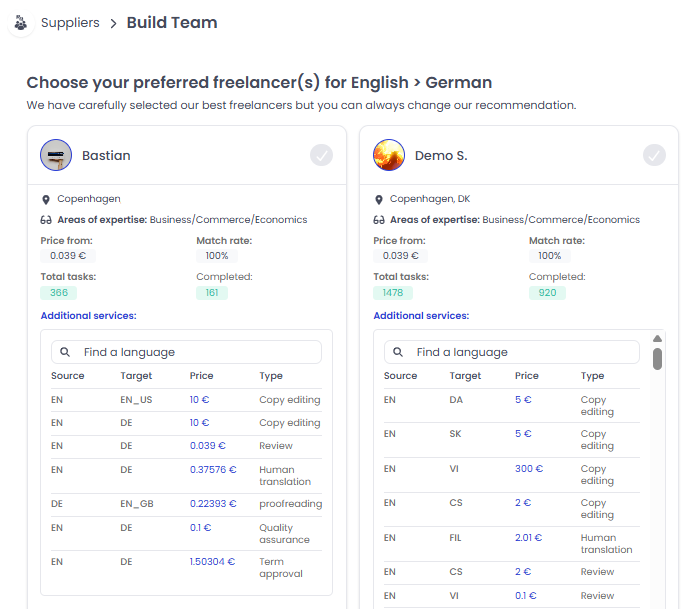Click the Price column header in Bastian's table
This screenshot has width=687, height=609.
[x=202, y=376]
